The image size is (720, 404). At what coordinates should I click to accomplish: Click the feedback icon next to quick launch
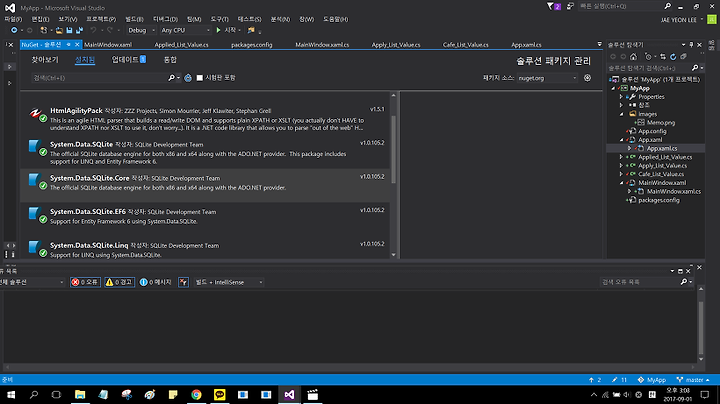click(x=570, y=6)
